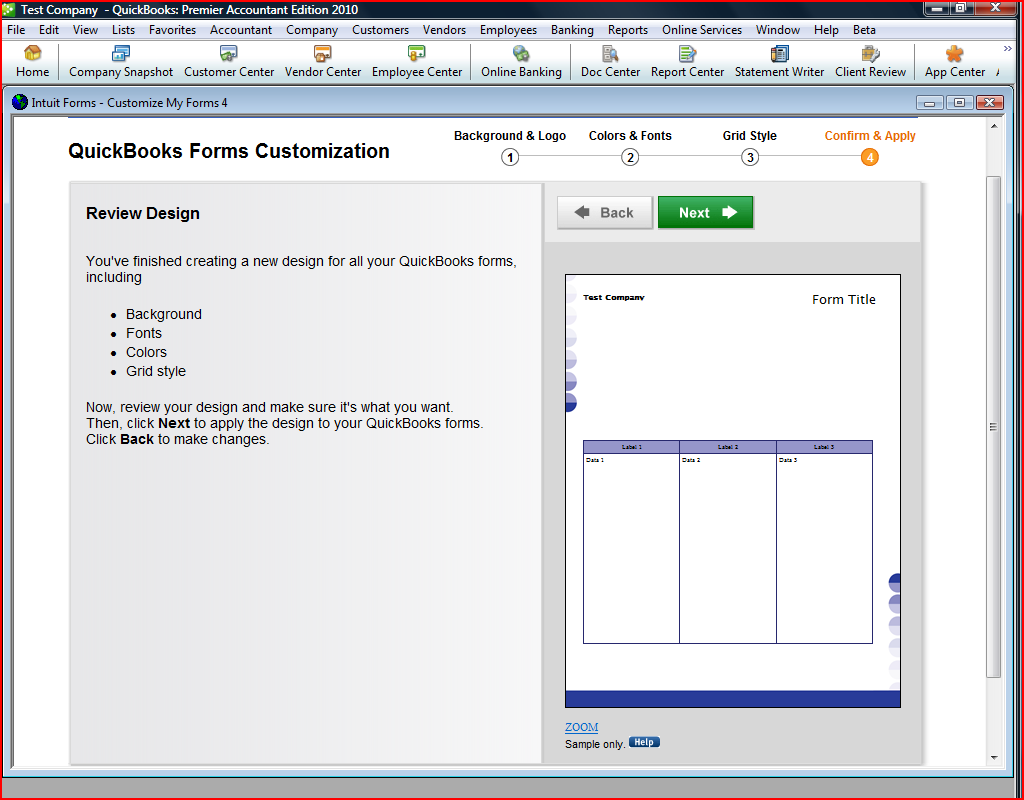Click the 'Colors' bullet text

(146, 352)
